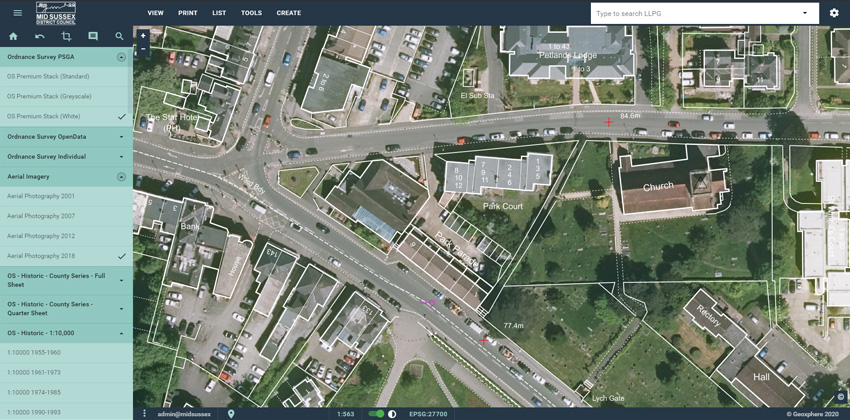Click the half-circle contrast icon

392,414
